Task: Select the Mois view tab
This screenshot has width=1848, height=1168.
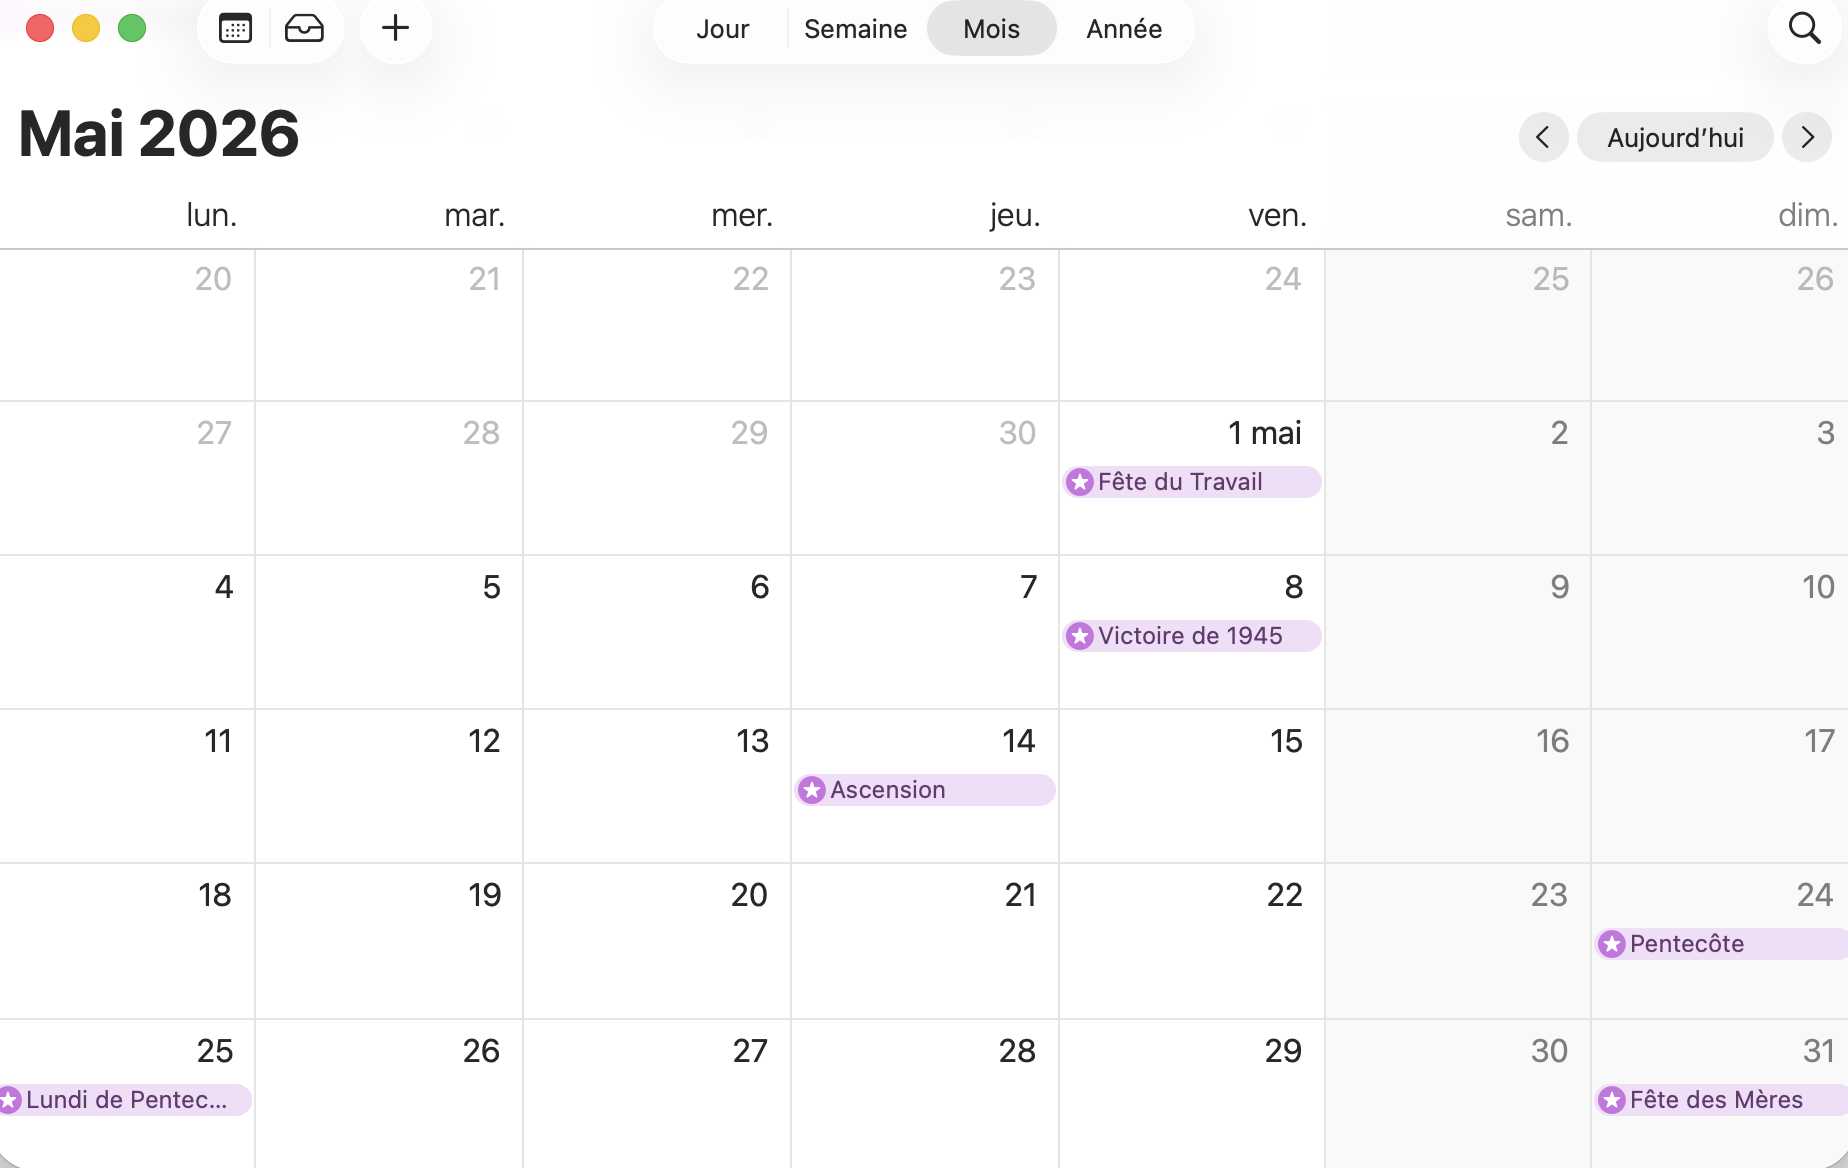Action: click(x=991, y=29)
